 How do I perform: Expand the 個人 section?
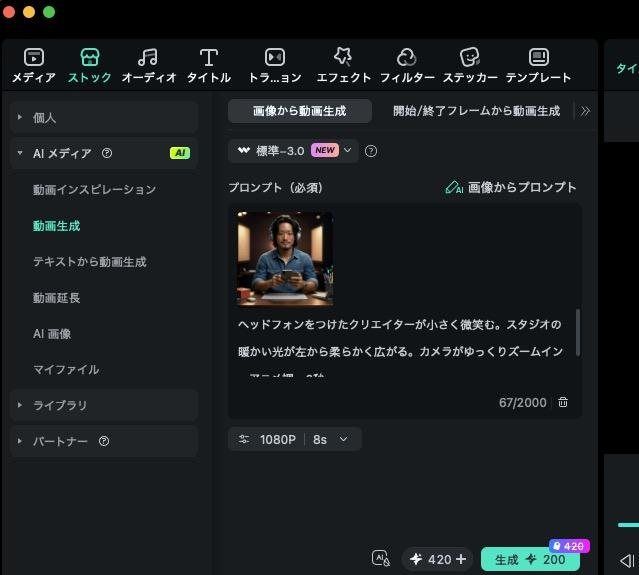click(x=104, y=118)
